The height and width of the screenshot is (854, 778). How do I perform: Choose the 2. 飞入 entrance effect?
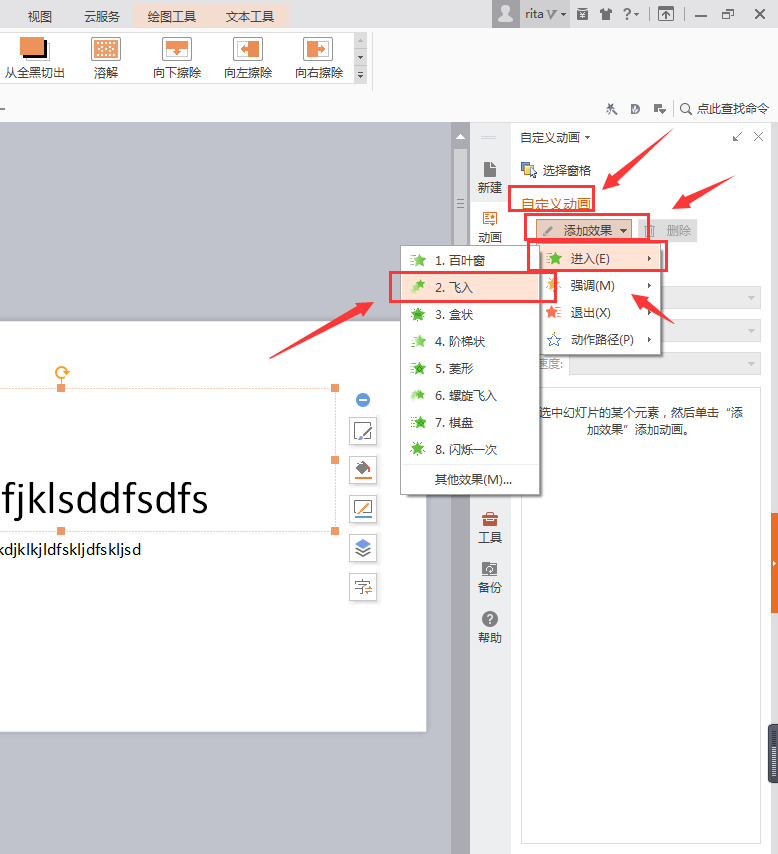click(470, 287)
